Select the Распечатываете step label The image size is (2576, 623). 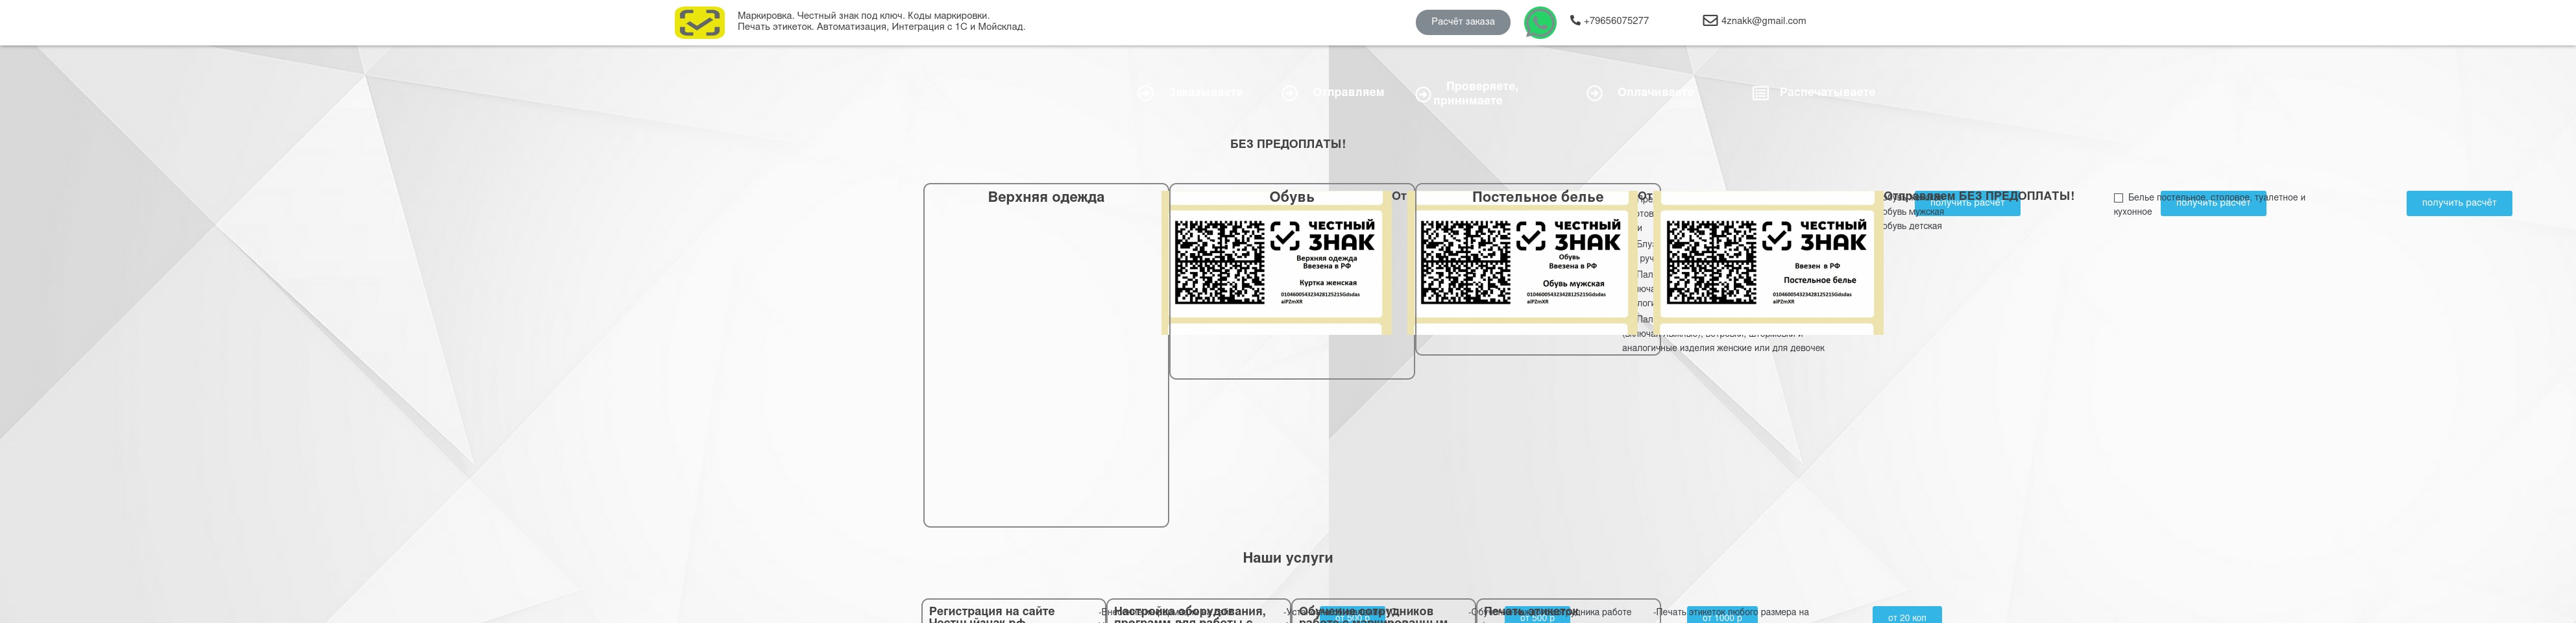[1827, 92]
